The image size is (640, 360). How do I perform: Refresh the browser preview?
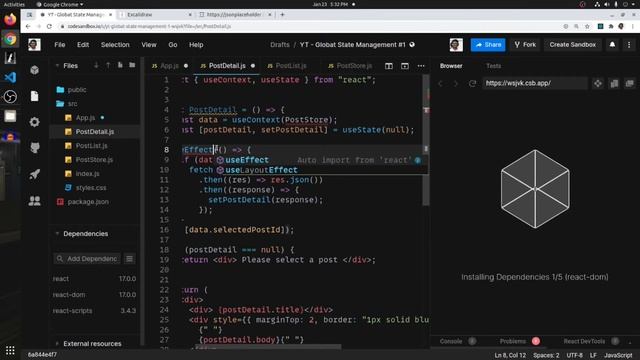click(x=472, y=83)
